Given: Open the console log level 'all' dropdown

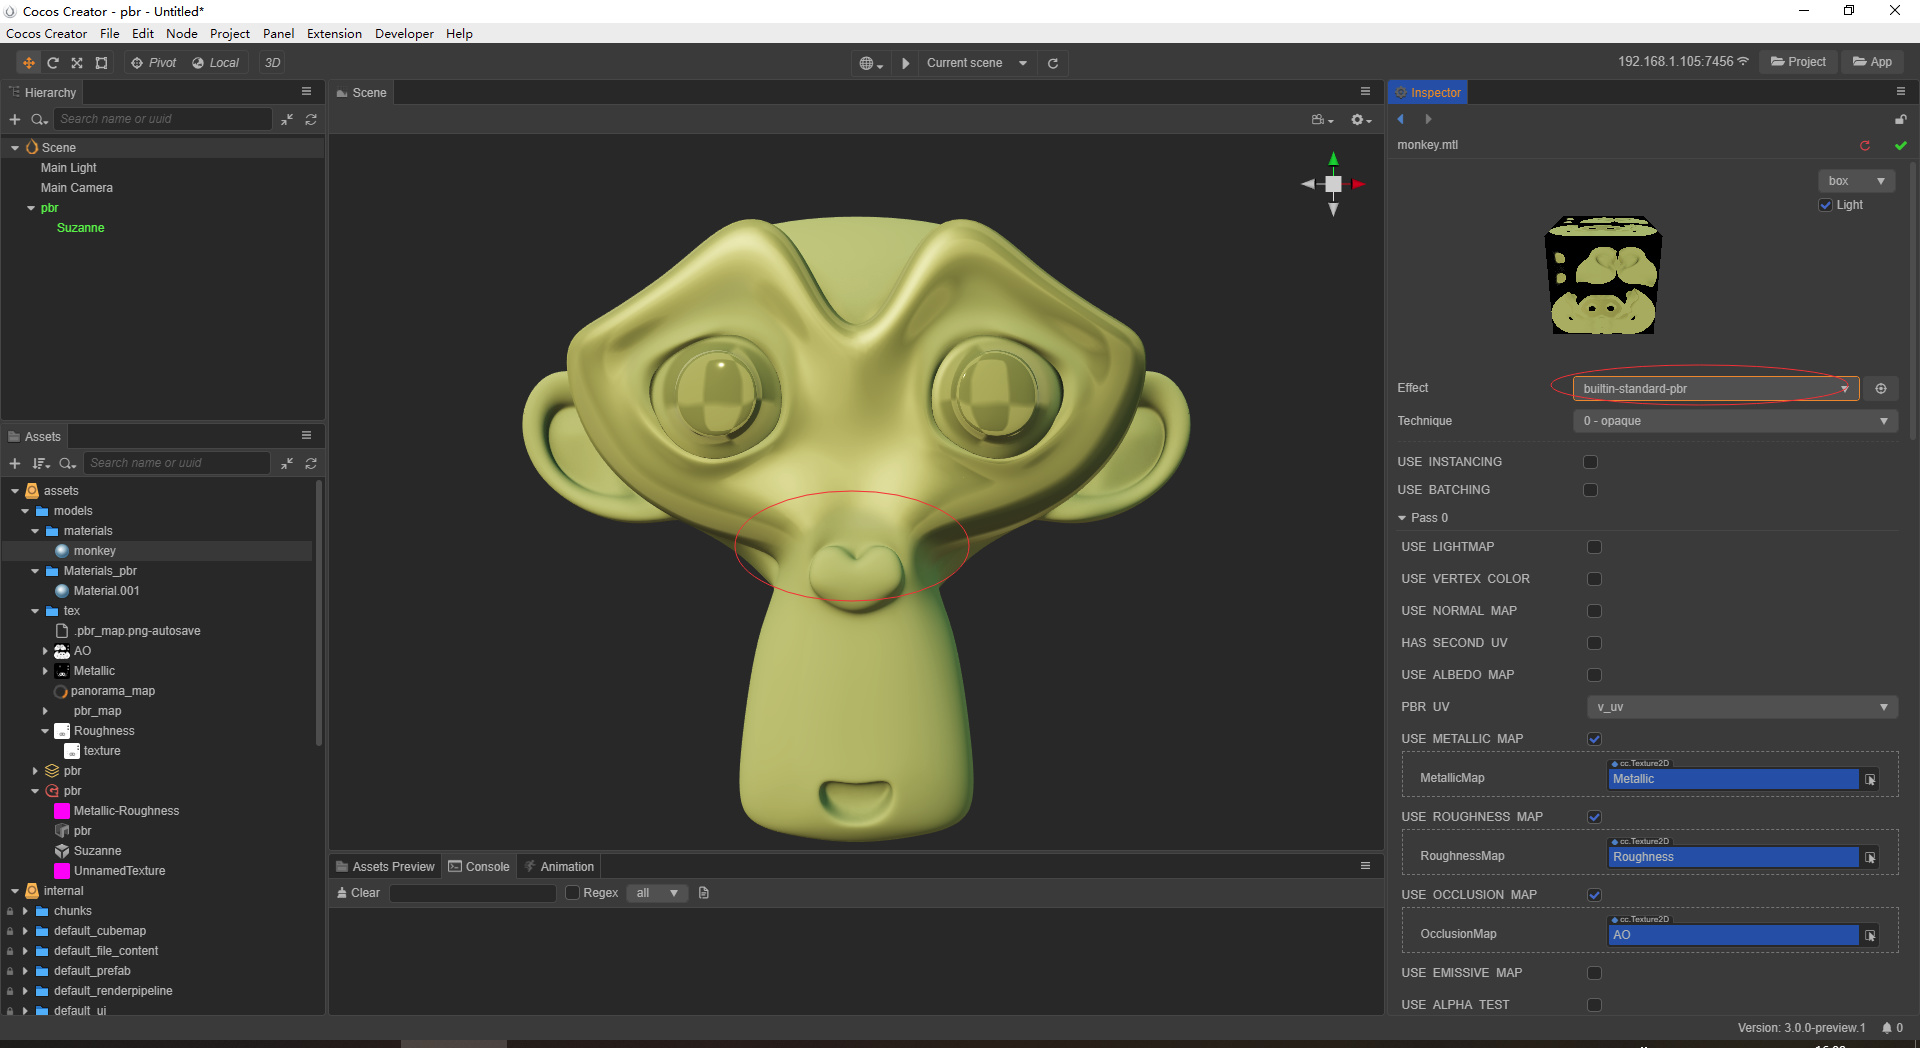Looking at the screenshot, I should pyautogui.click(x=657, y=893).
